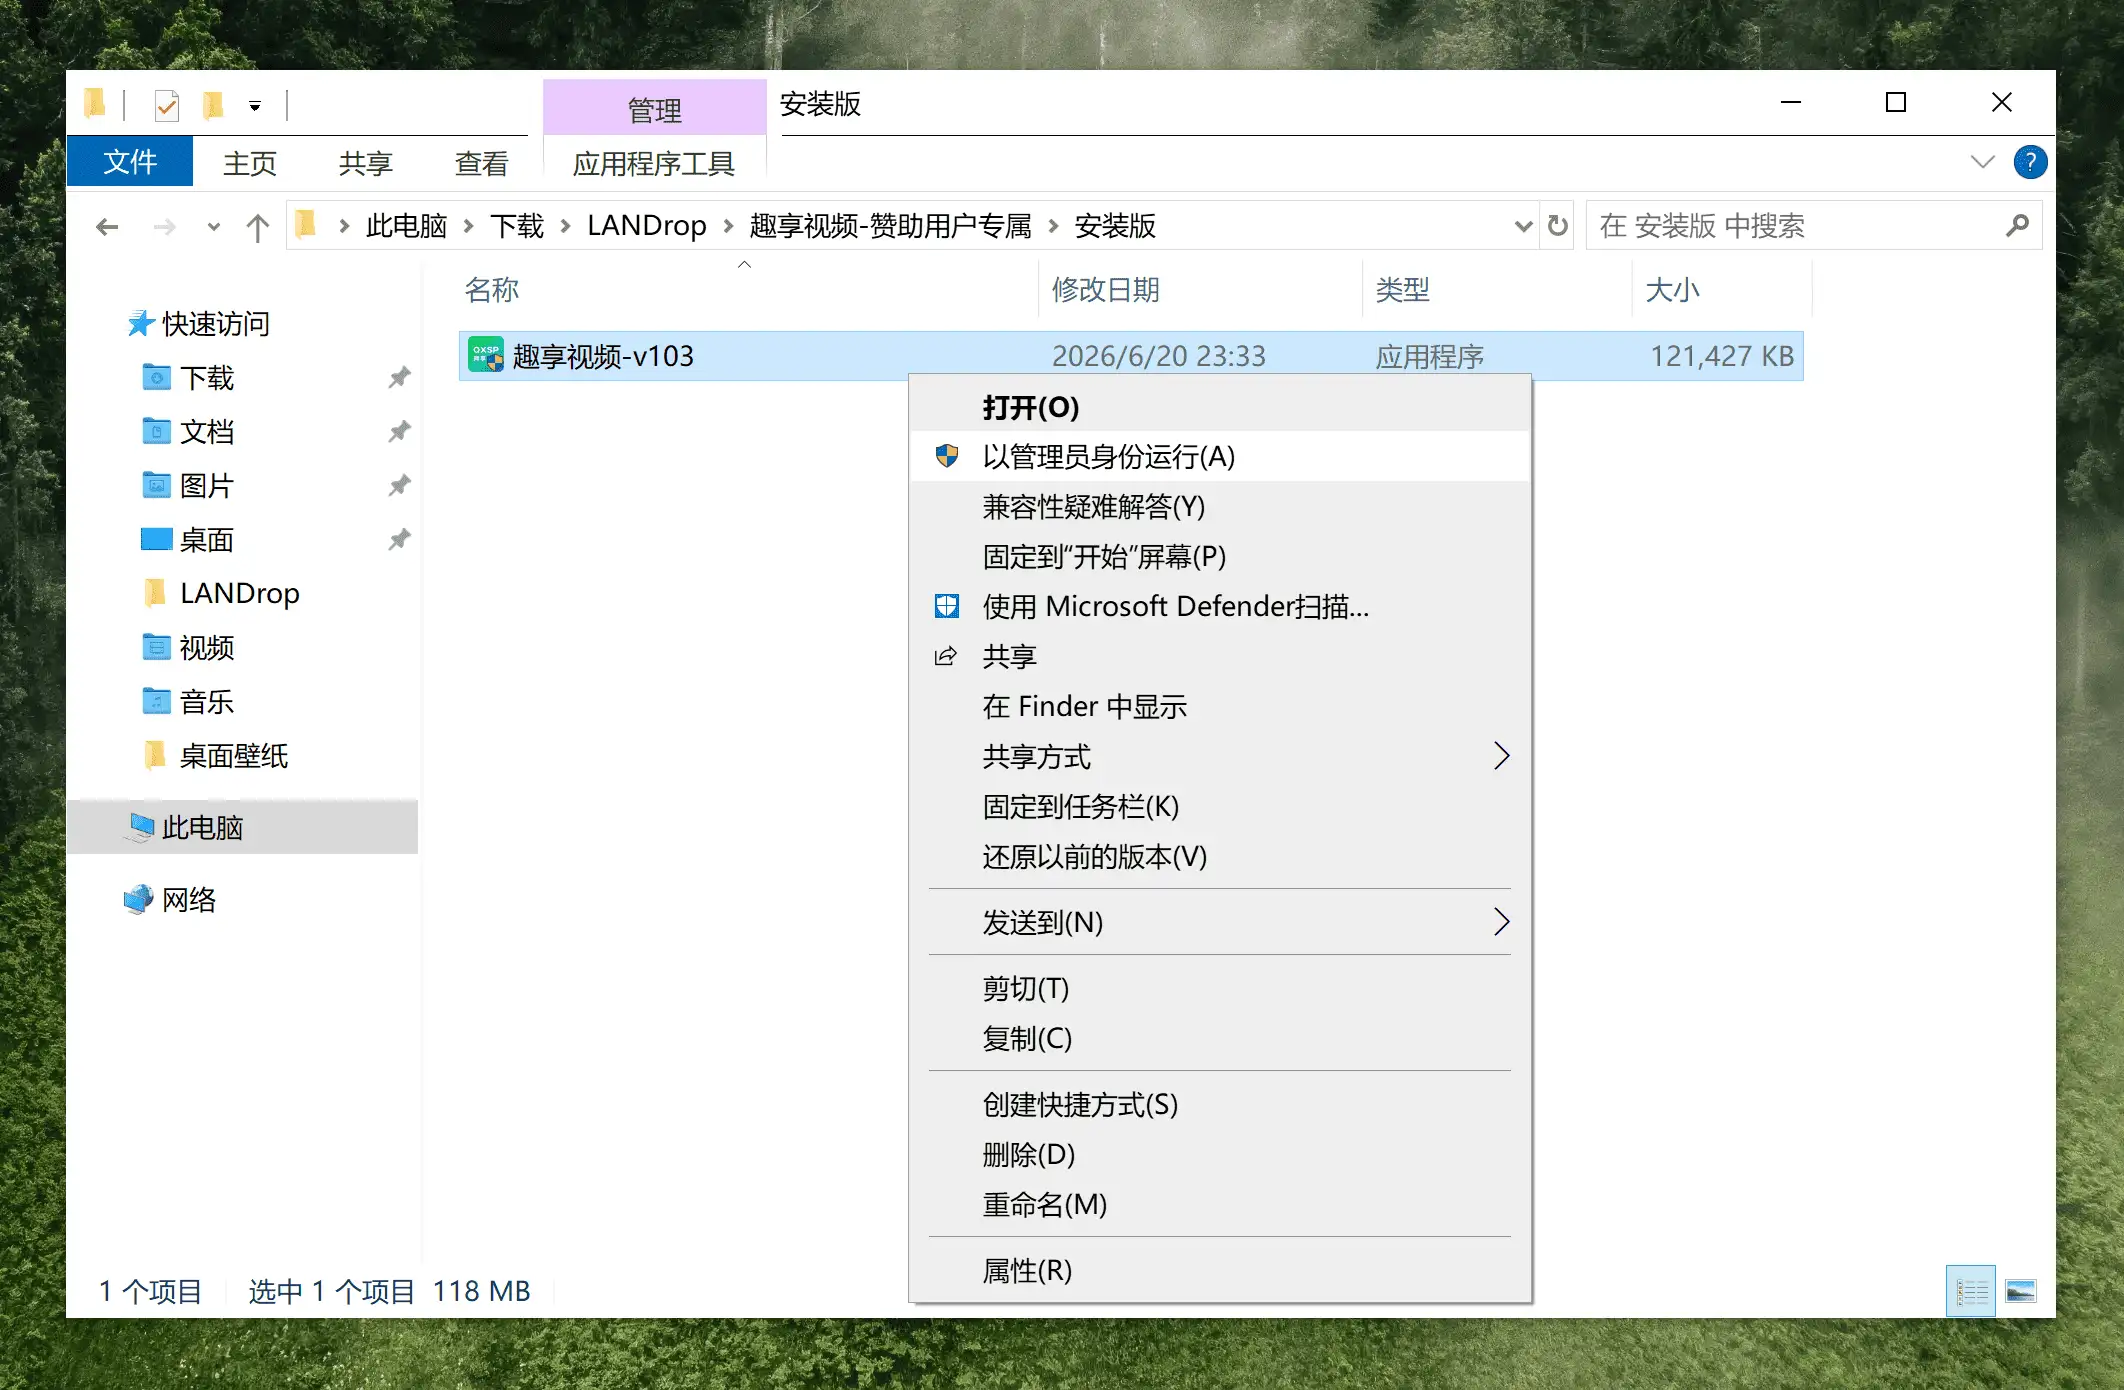Click the 趣享视频-v103 application icon
This screenshot has width=2124, height=1390.
tap(486, 355)
